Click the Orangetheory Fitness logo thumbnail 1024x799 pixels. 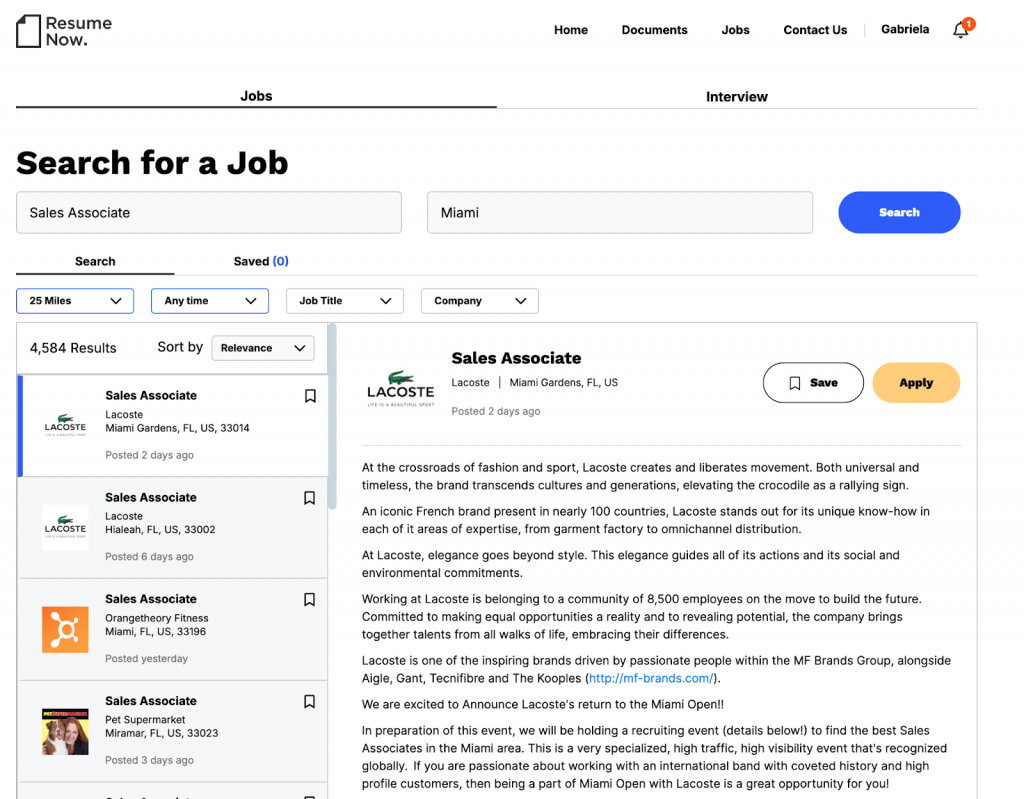65,629
